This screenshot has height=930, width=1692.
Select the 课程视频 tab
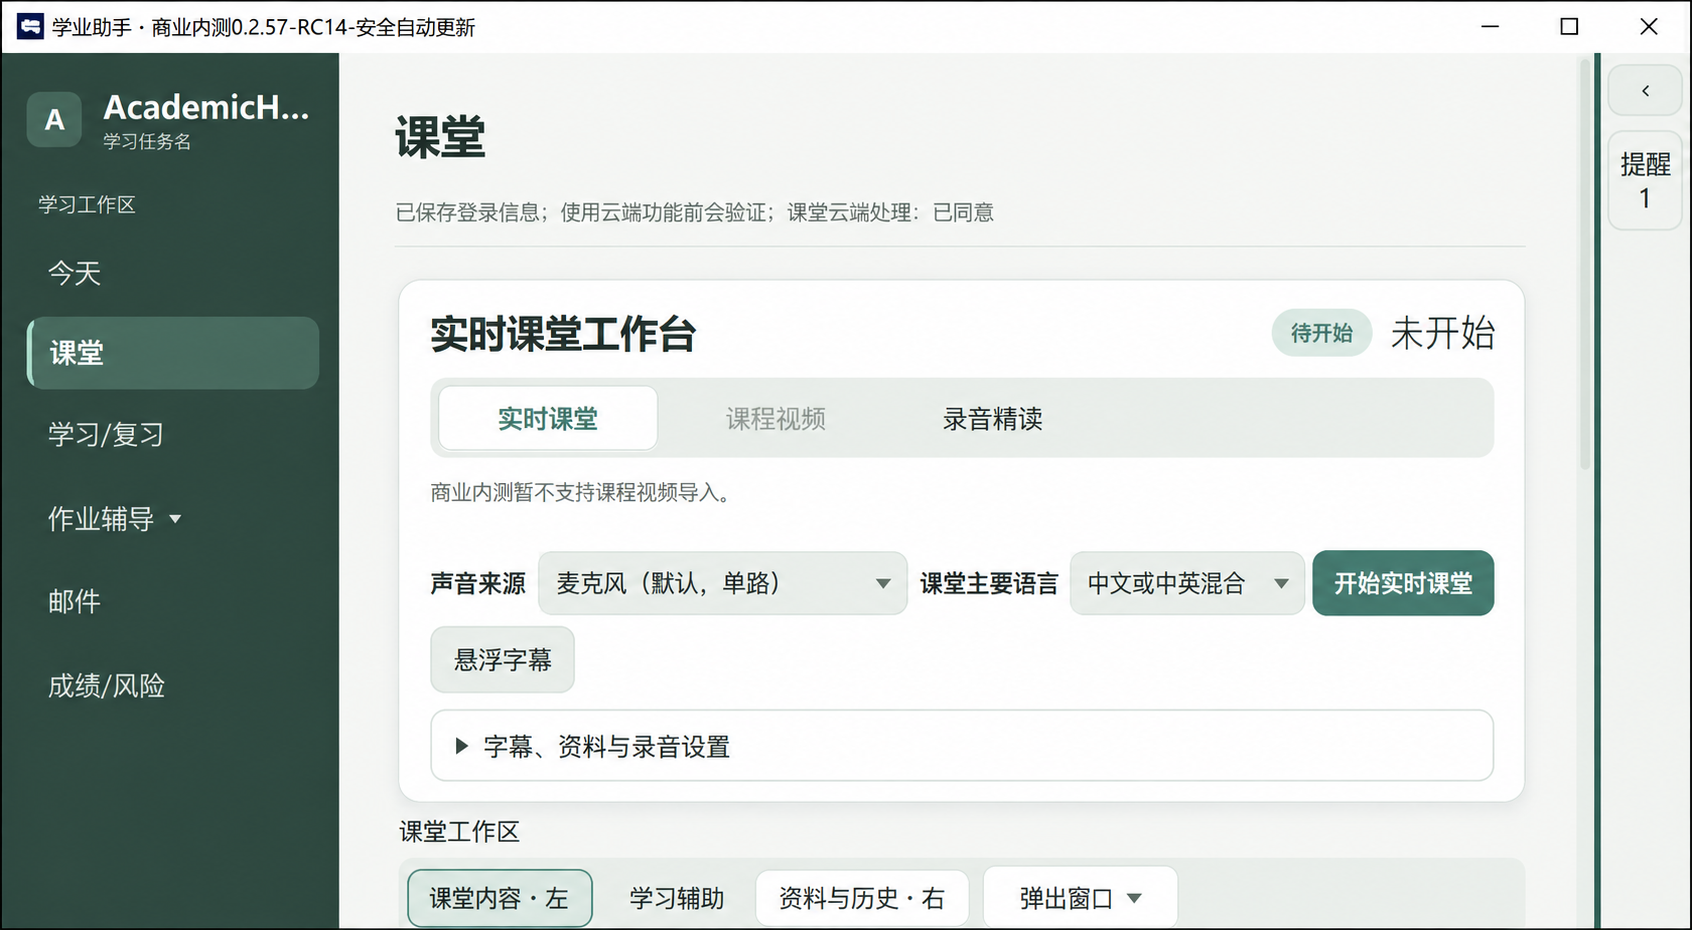click(x=775, y=418)
